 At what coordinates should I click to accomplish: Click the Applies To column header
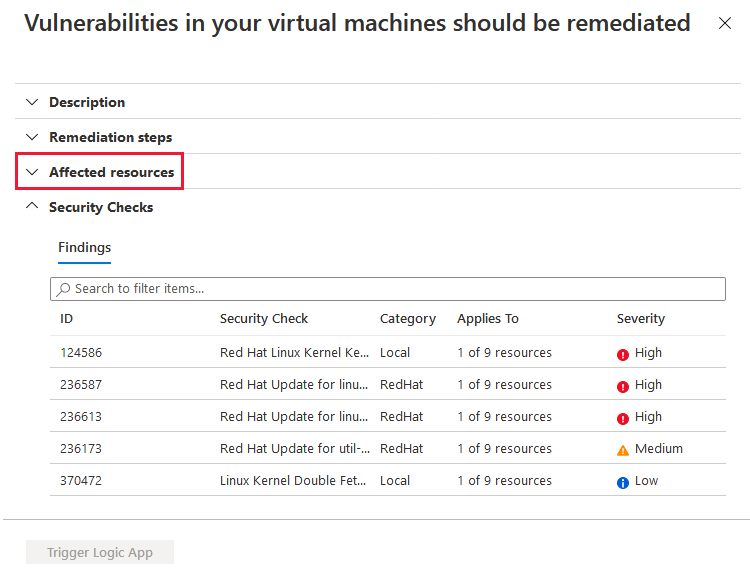(487, 319)
